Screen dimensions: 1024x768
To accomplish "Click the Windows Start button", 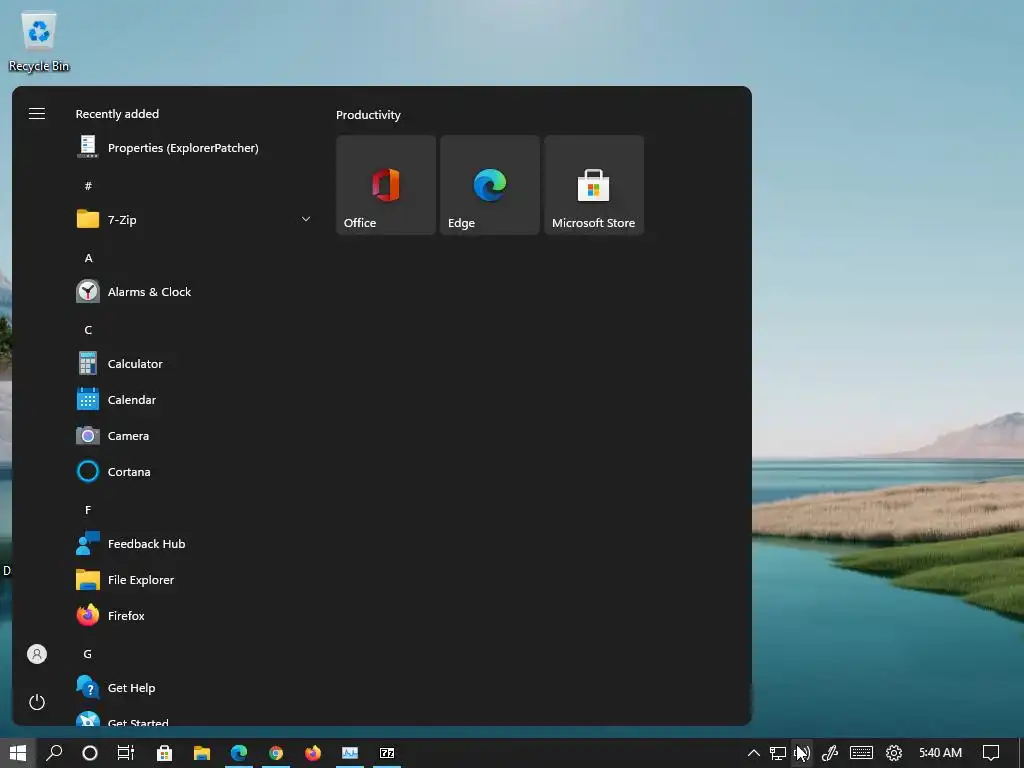I will (x=18, y=753).
